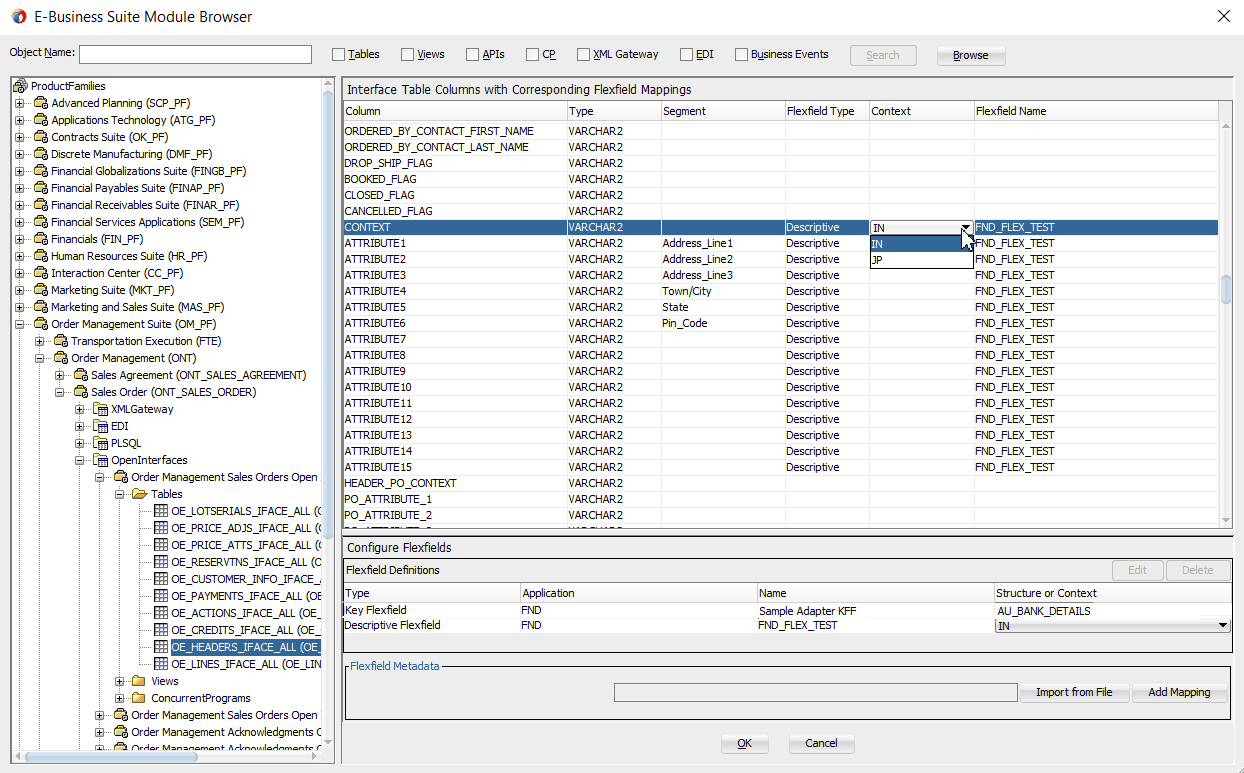Collapse the Sales Order (ONT_SALES_ORDER) node
1244x773 pixels.
(60, 392)
